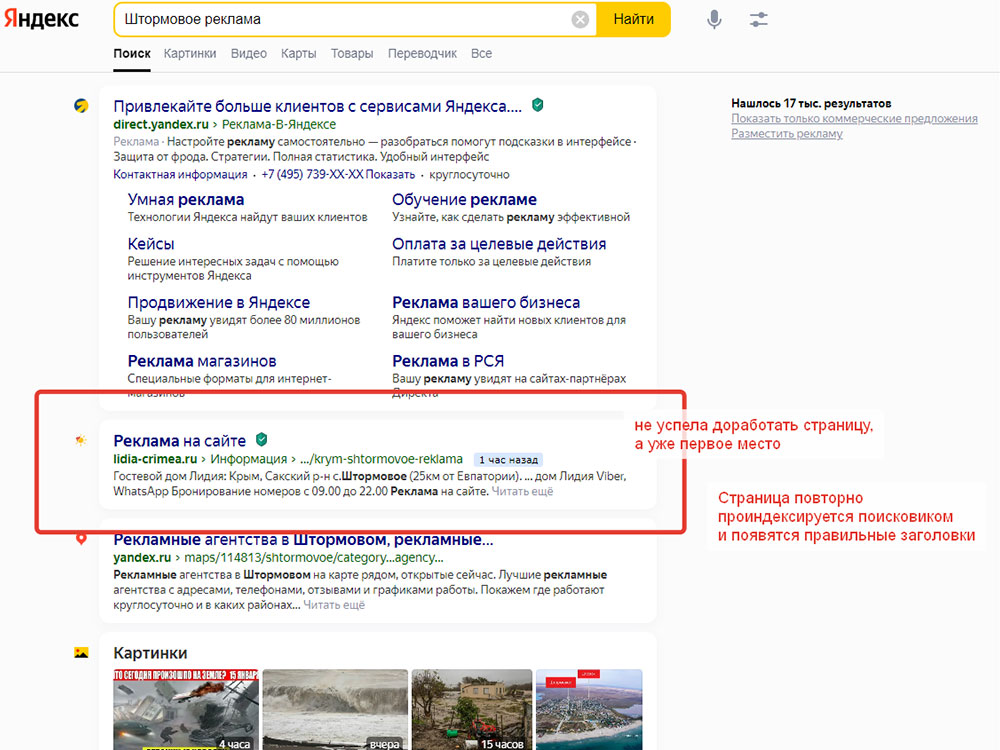Image resolution: width=1000 pixels, height=750 pixels.
Task: Click the Решение интересных задач description under Кейсы
Action: (x=233, y=268)
